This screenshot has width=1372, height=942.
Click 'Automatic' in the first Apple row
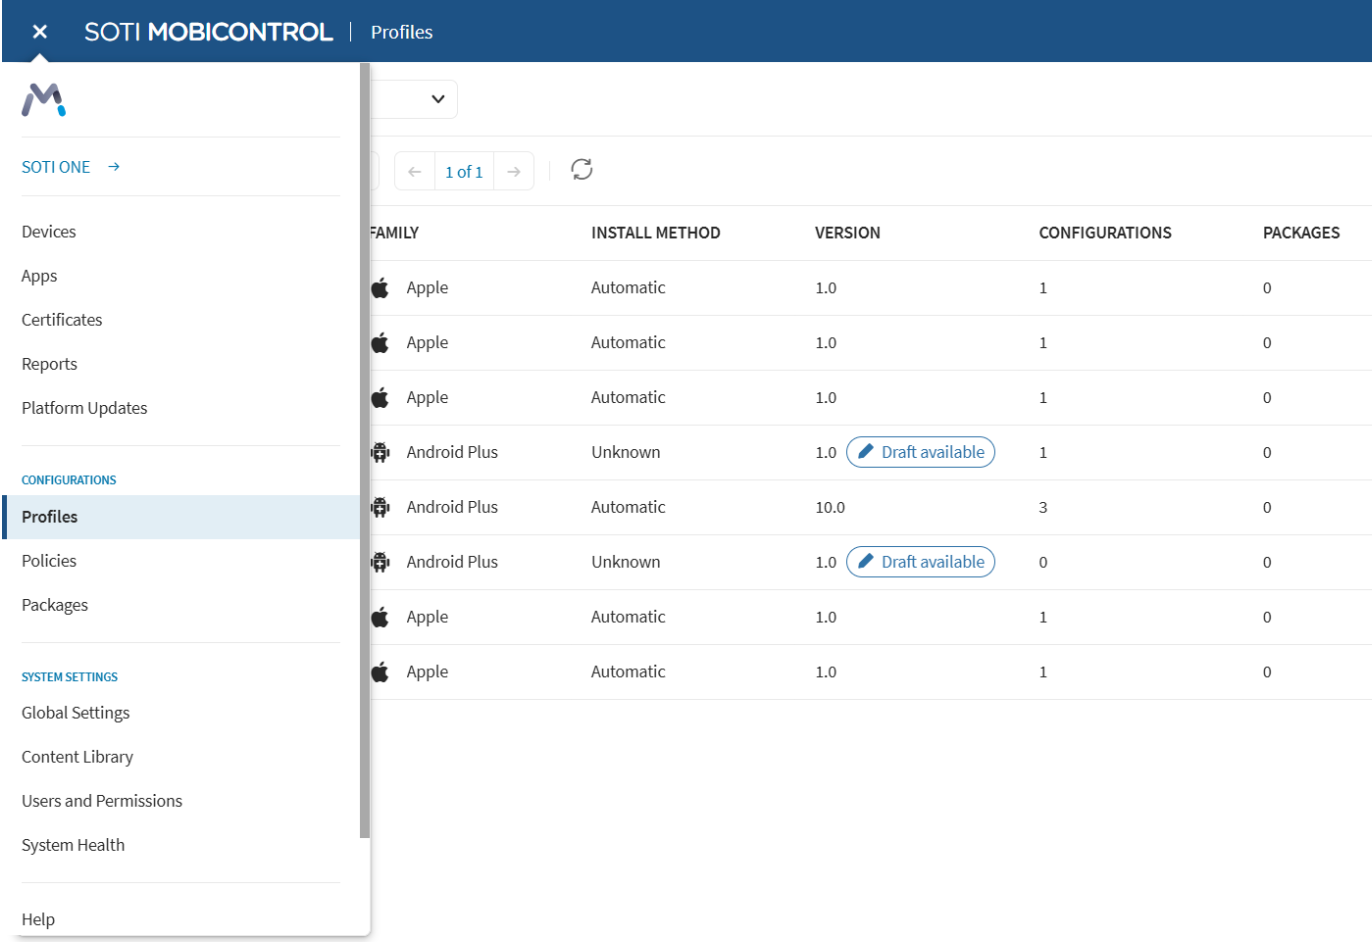click(x=628, y=288)
